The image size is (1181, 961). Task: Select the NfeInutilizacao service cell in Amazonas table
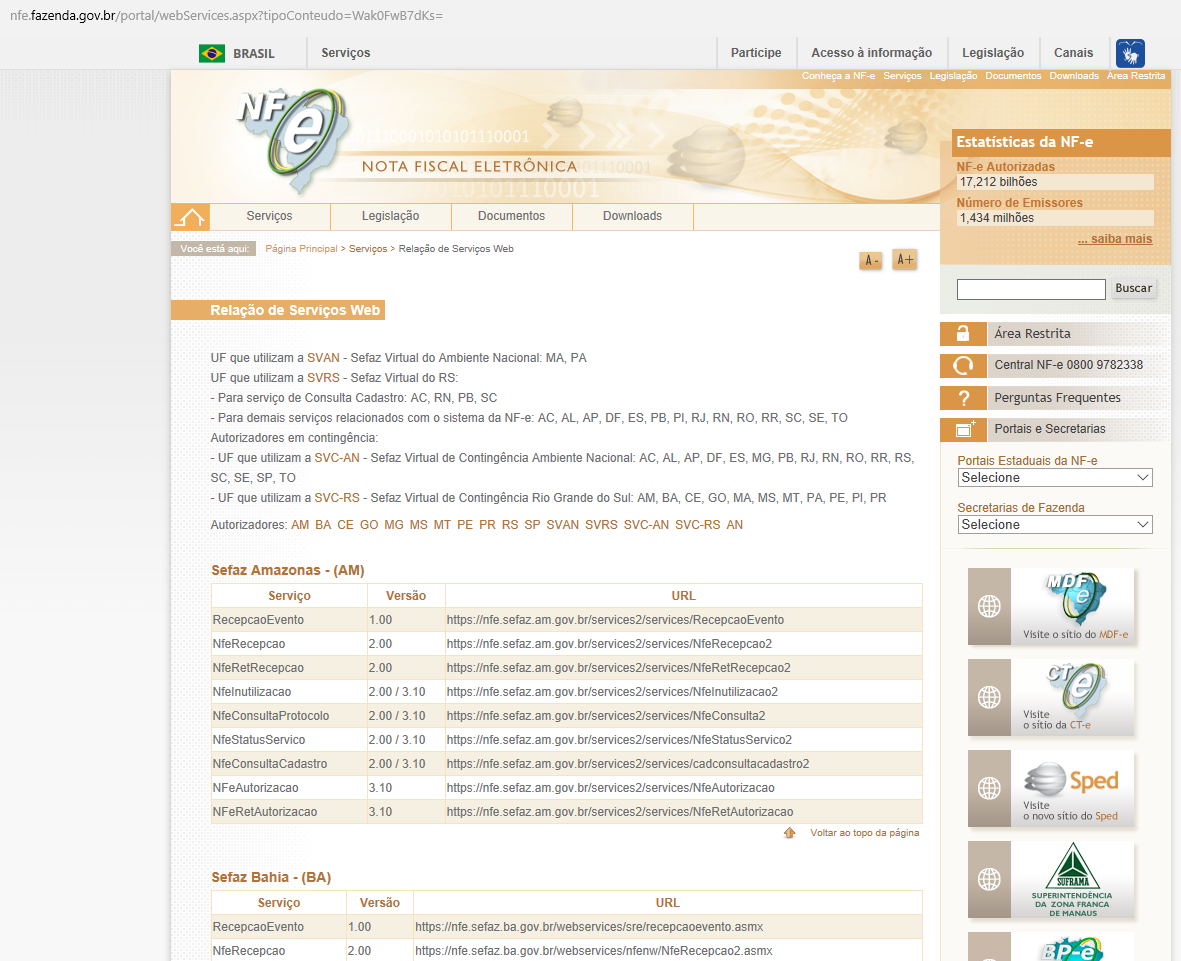tap(289, 691)
